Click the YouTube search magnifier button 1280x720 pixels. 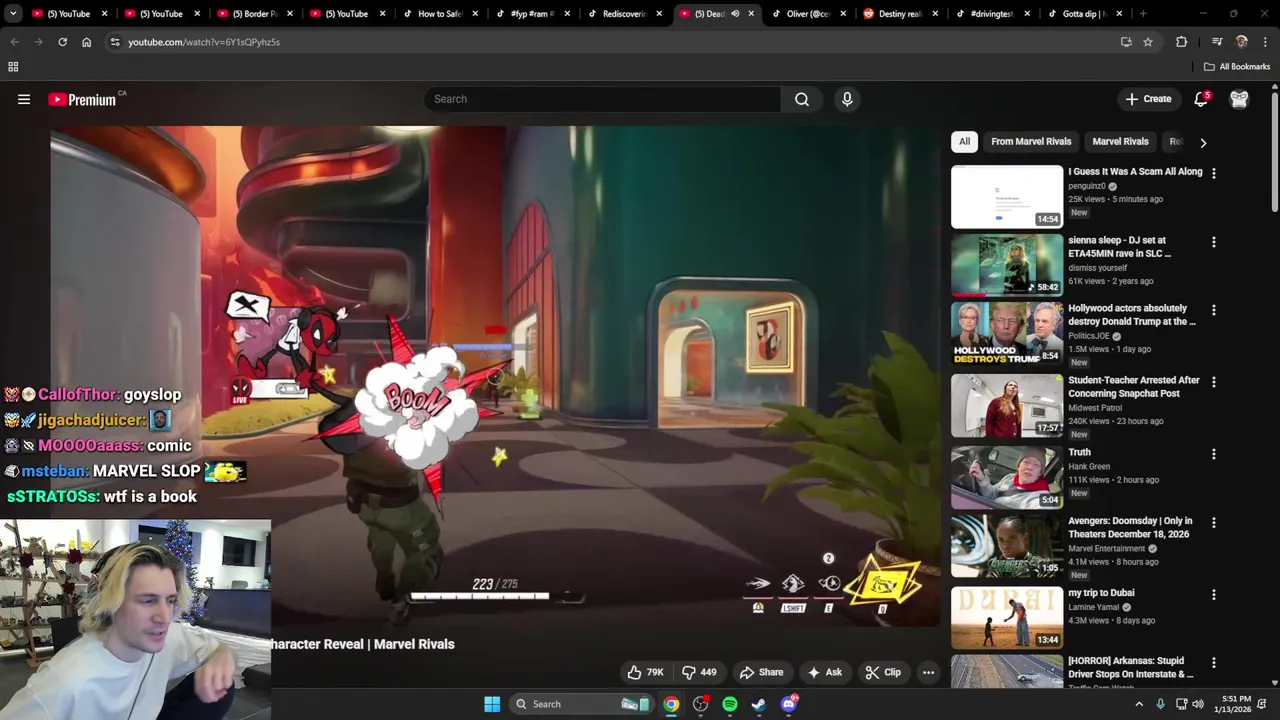pyautogui.click(x=802, y=99)
